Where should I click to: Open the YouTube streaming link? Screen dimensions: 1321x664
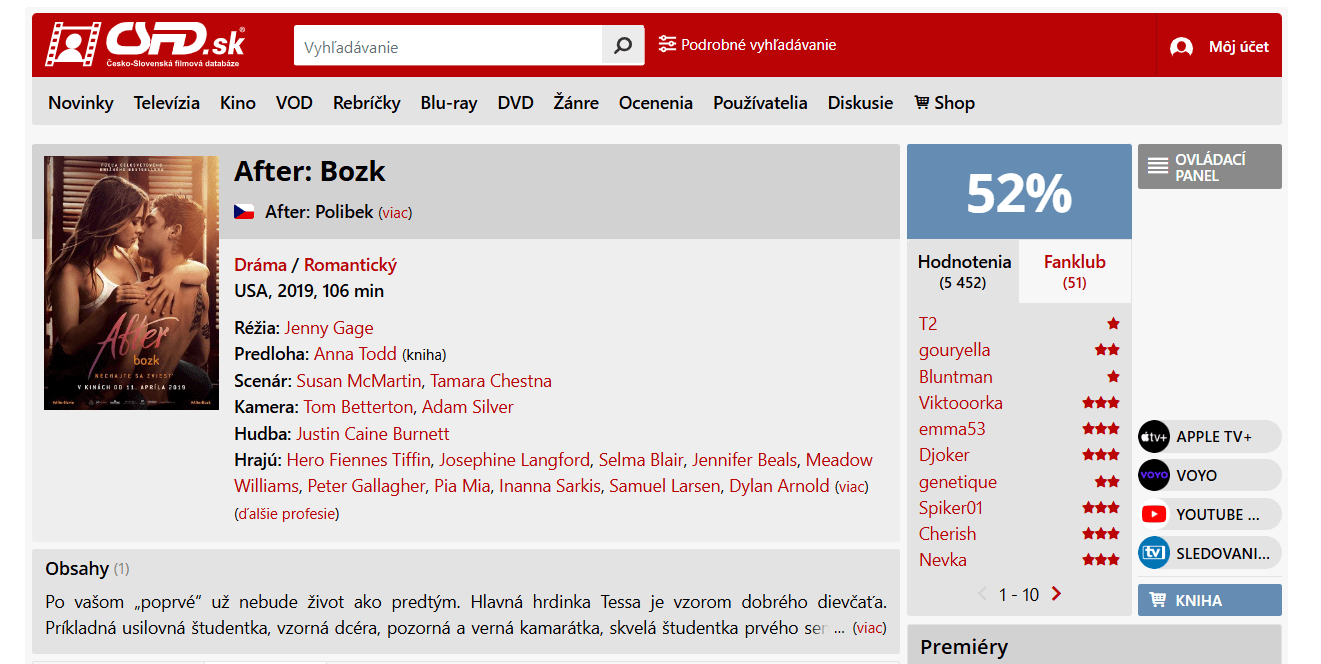pyautogui.click(x=1209, y=515)
